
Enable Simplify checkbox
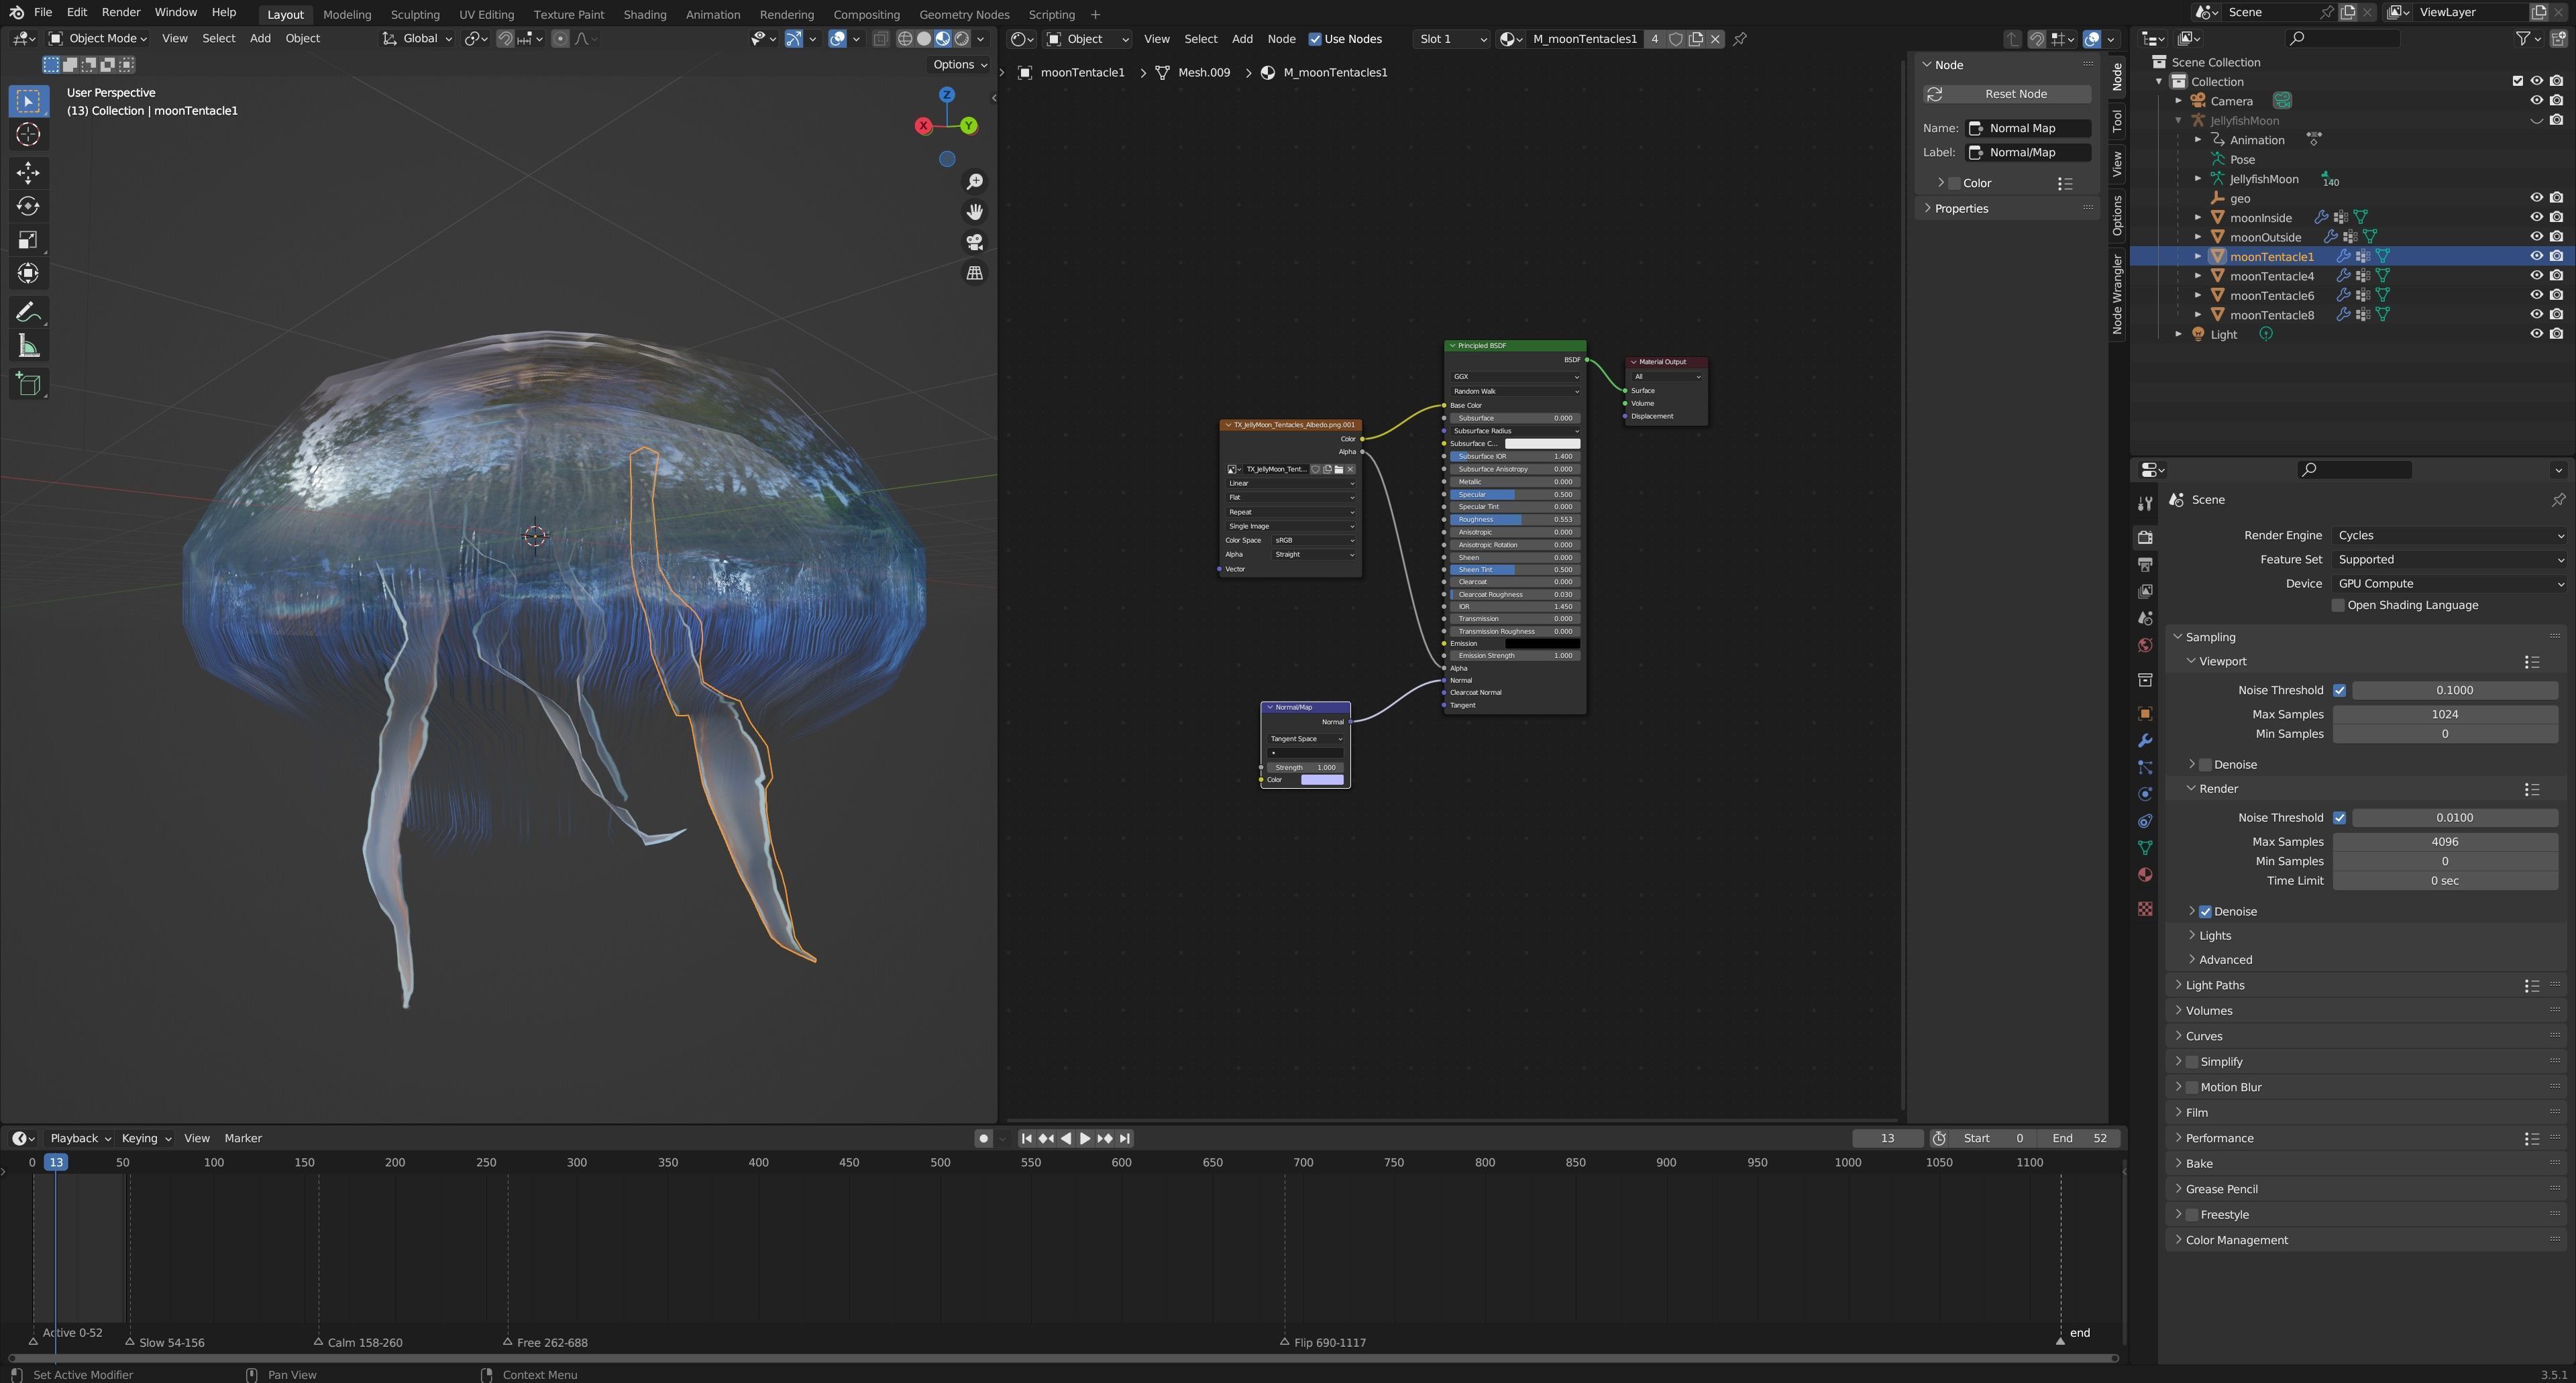point(2192,1062)
